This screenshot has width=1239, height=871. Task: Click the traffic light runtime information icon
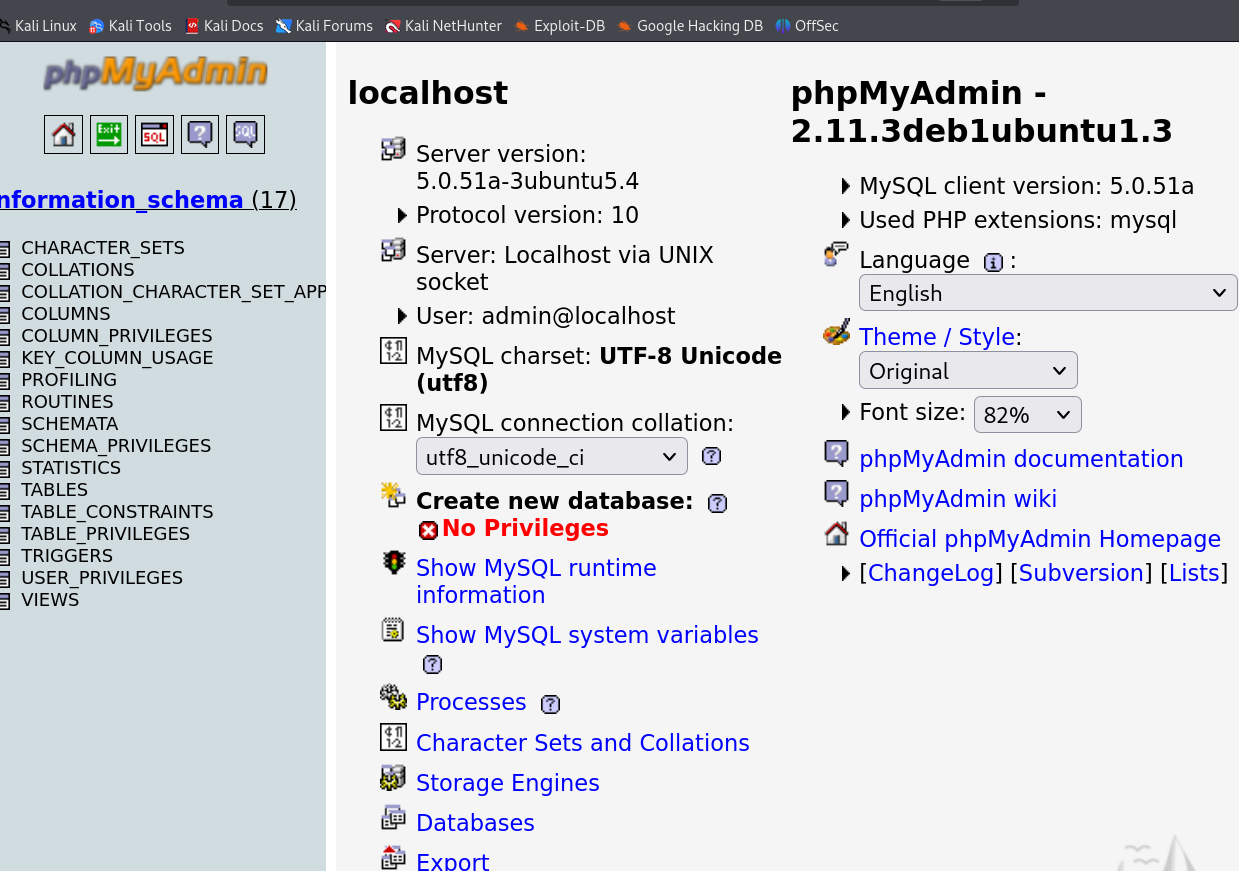tap(393, 562)
